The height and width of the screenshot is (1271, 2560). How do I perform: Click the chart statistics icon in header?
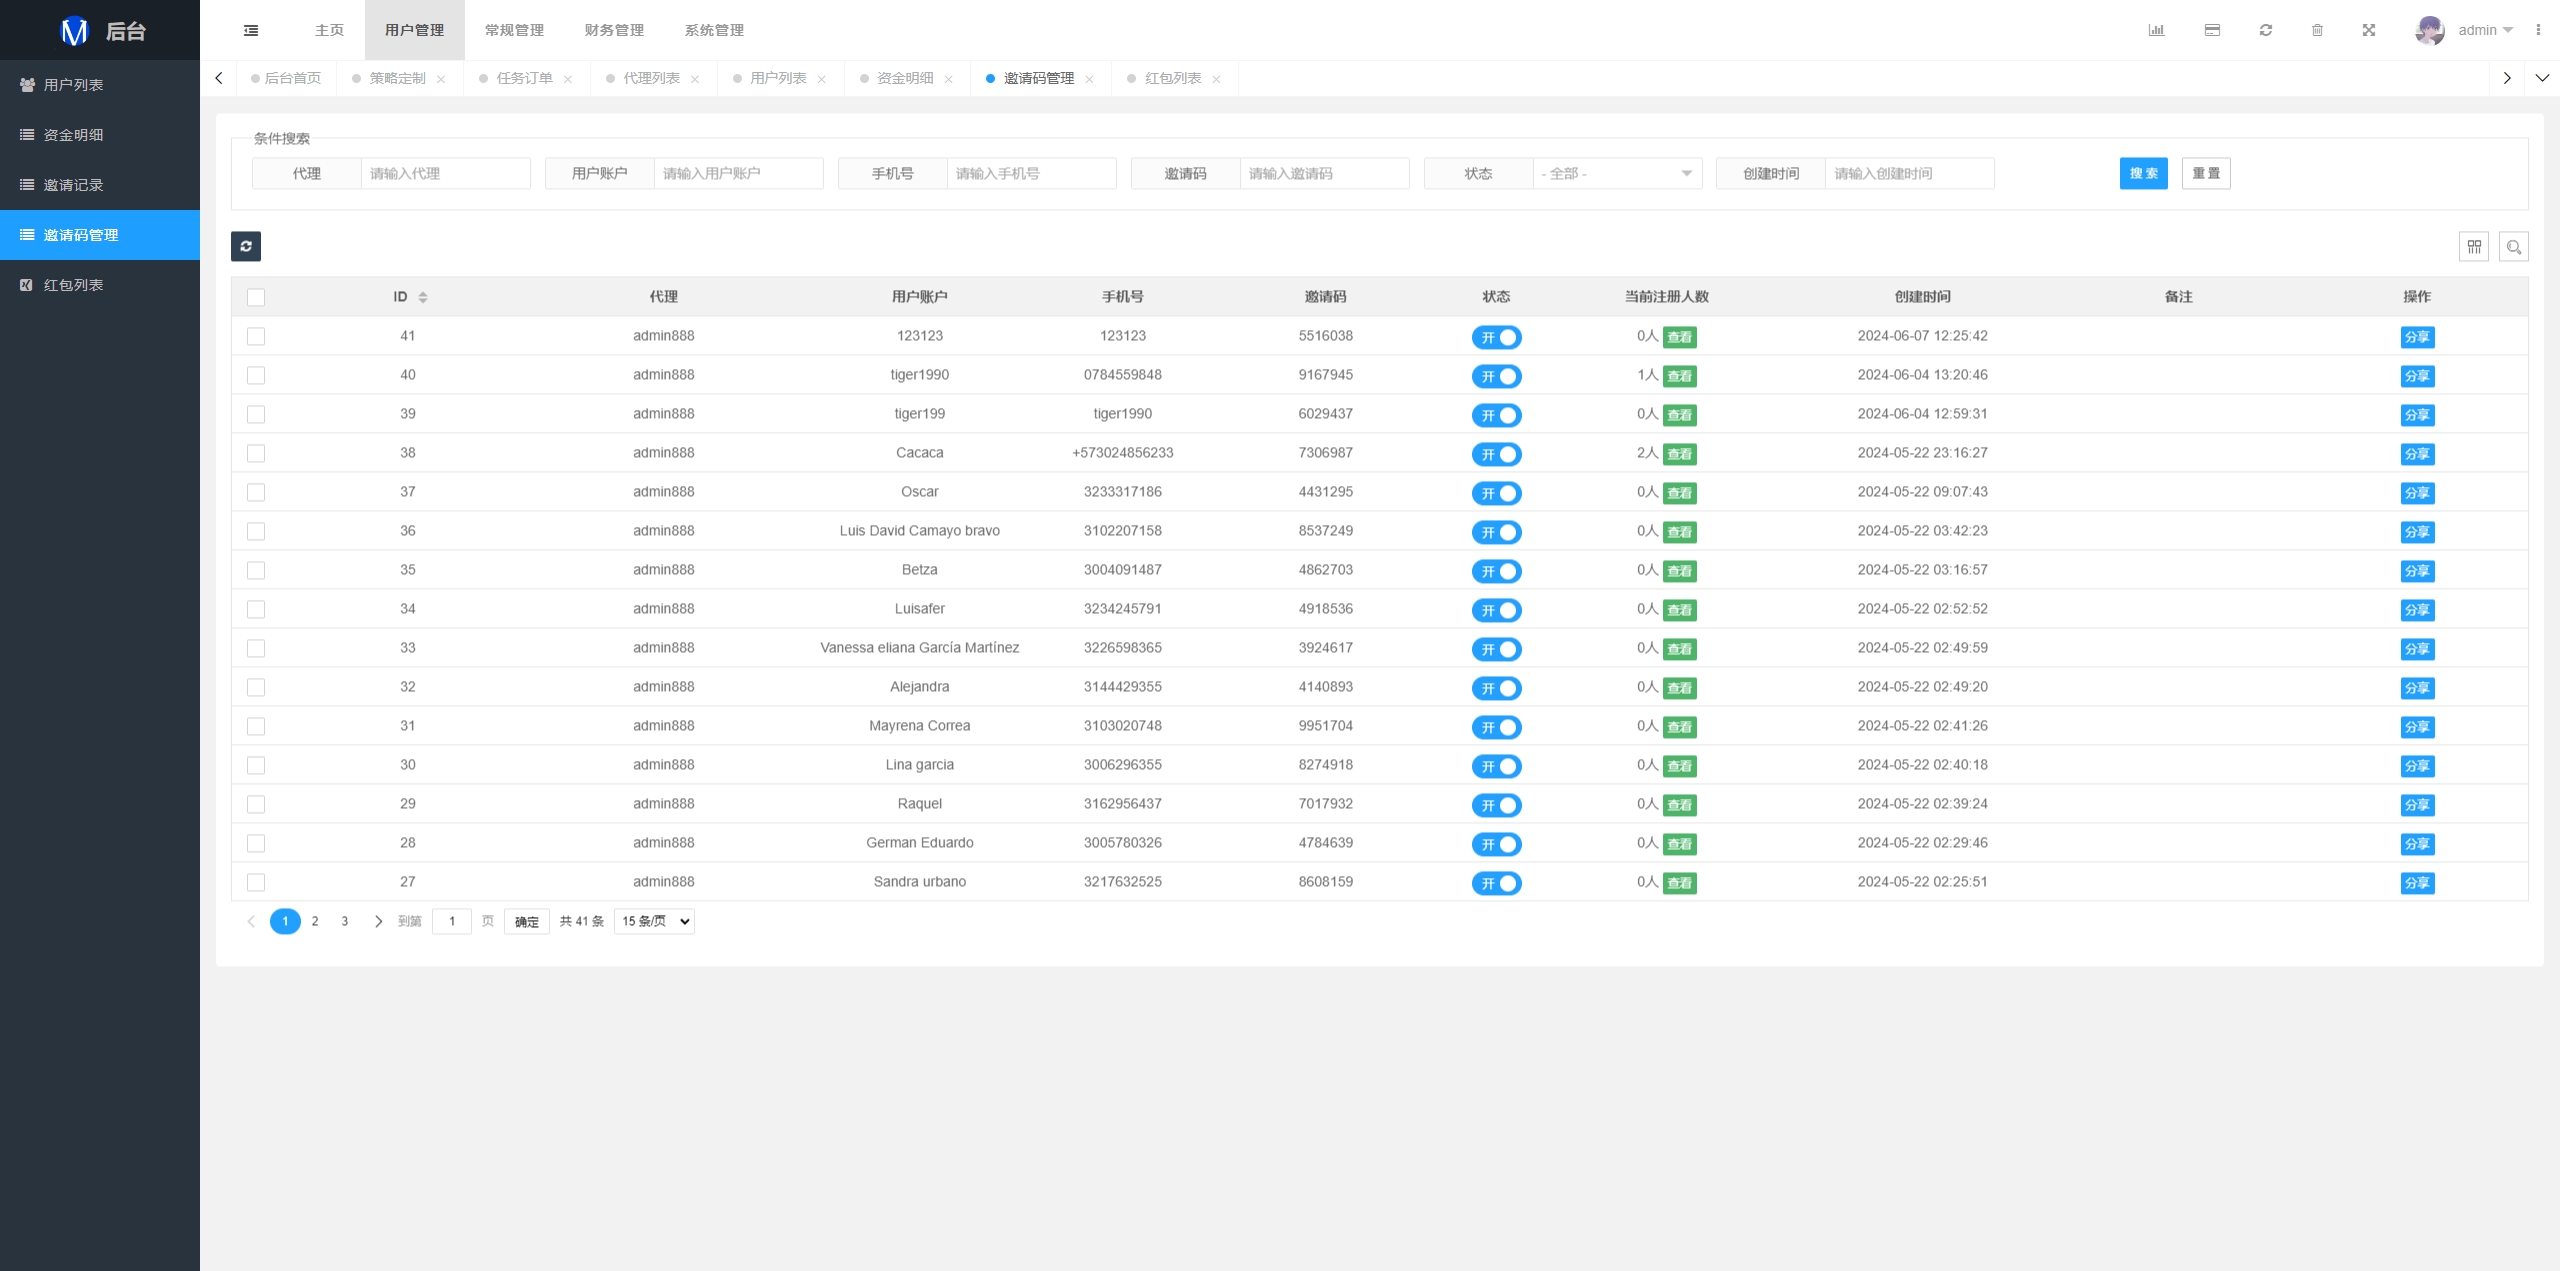pyautogui.click(x=2156, y=30)
